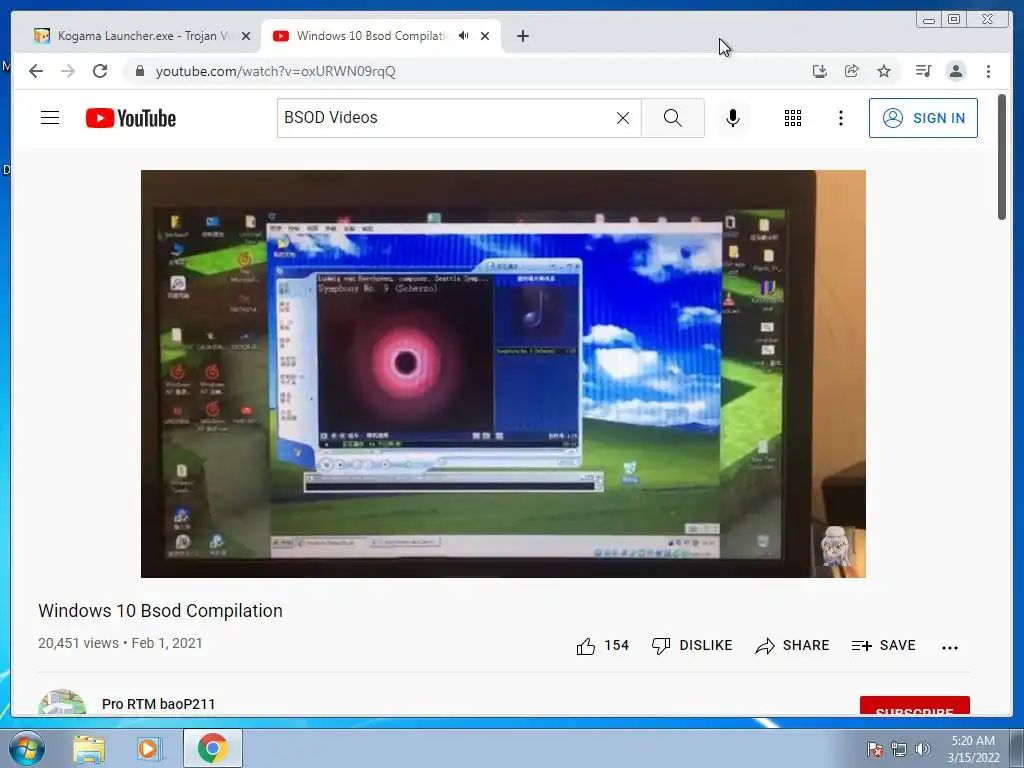Search with voice microphone
This screenshot has height=768, width=1024.
pos(733,118)
